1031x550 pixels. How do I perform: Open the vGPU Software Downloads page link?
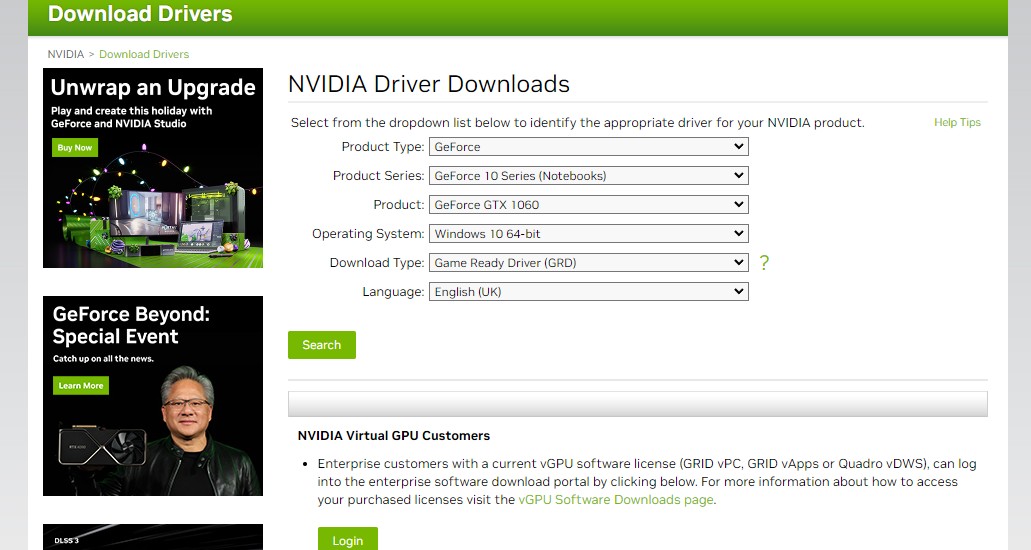coord(615,499)
